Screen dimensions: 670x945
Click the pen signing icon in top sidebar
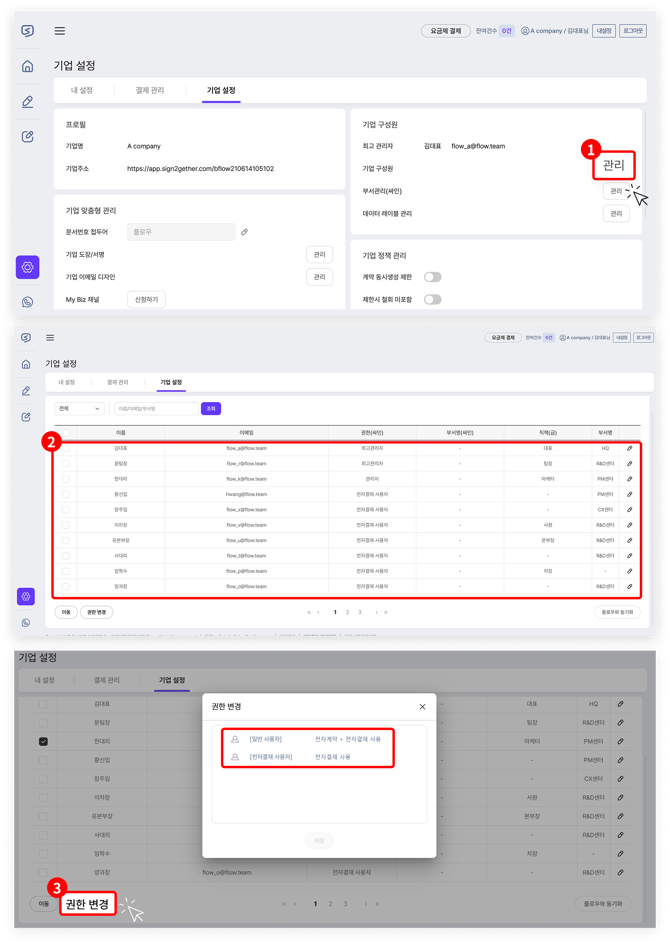click(28, 102)
